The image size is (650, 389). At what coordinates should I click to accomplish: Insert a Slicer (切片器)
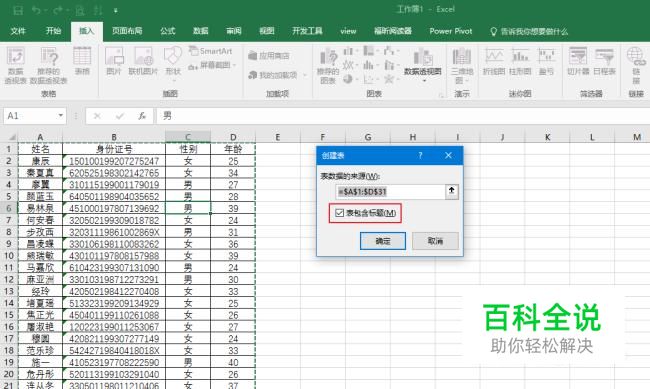(x=578, y=61)
